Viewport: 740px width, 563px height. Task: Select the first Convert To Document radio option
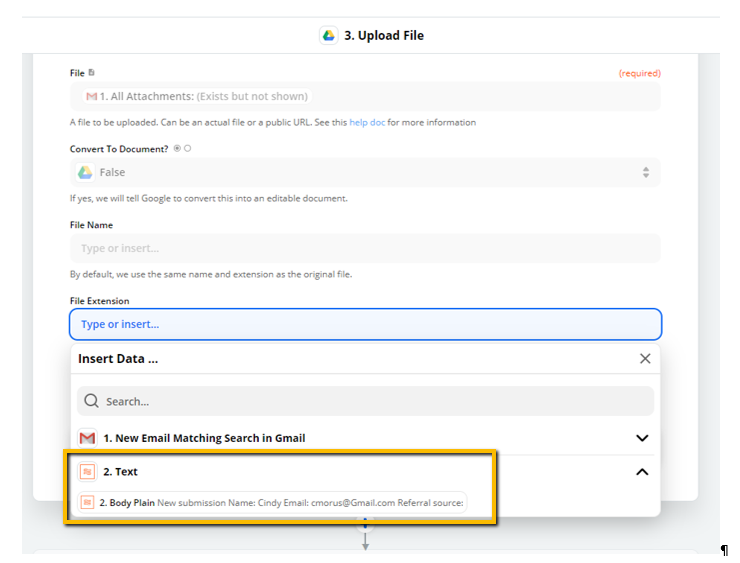click(x=177, y=148)
